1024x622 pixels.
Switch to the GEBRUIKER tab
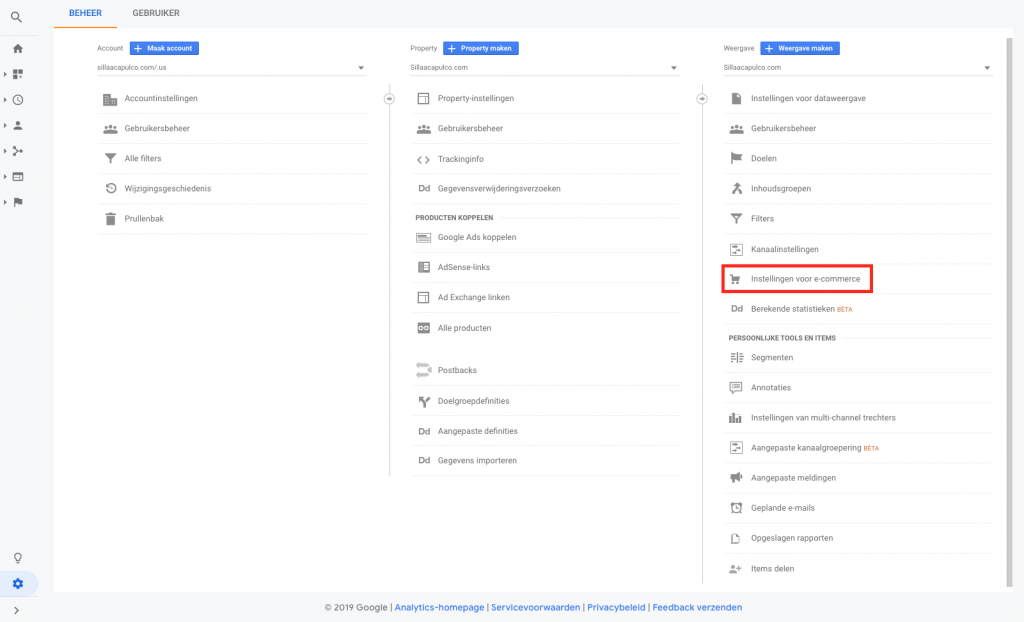pyautogui.click(x=155, y=13)
